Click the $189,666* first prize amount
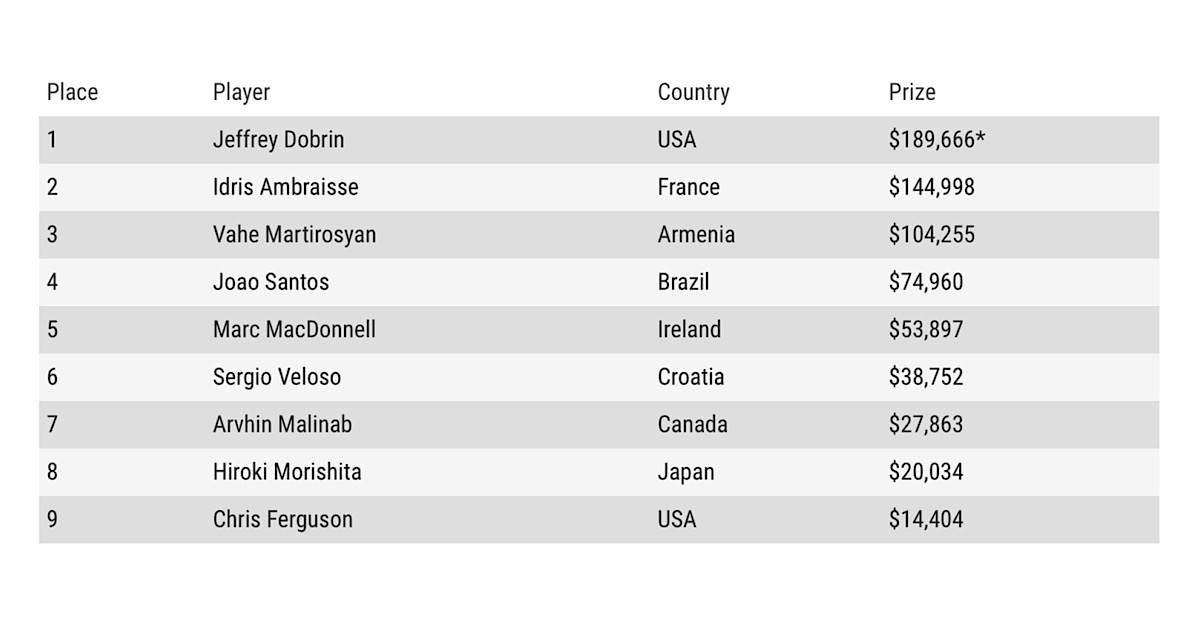 937,140
